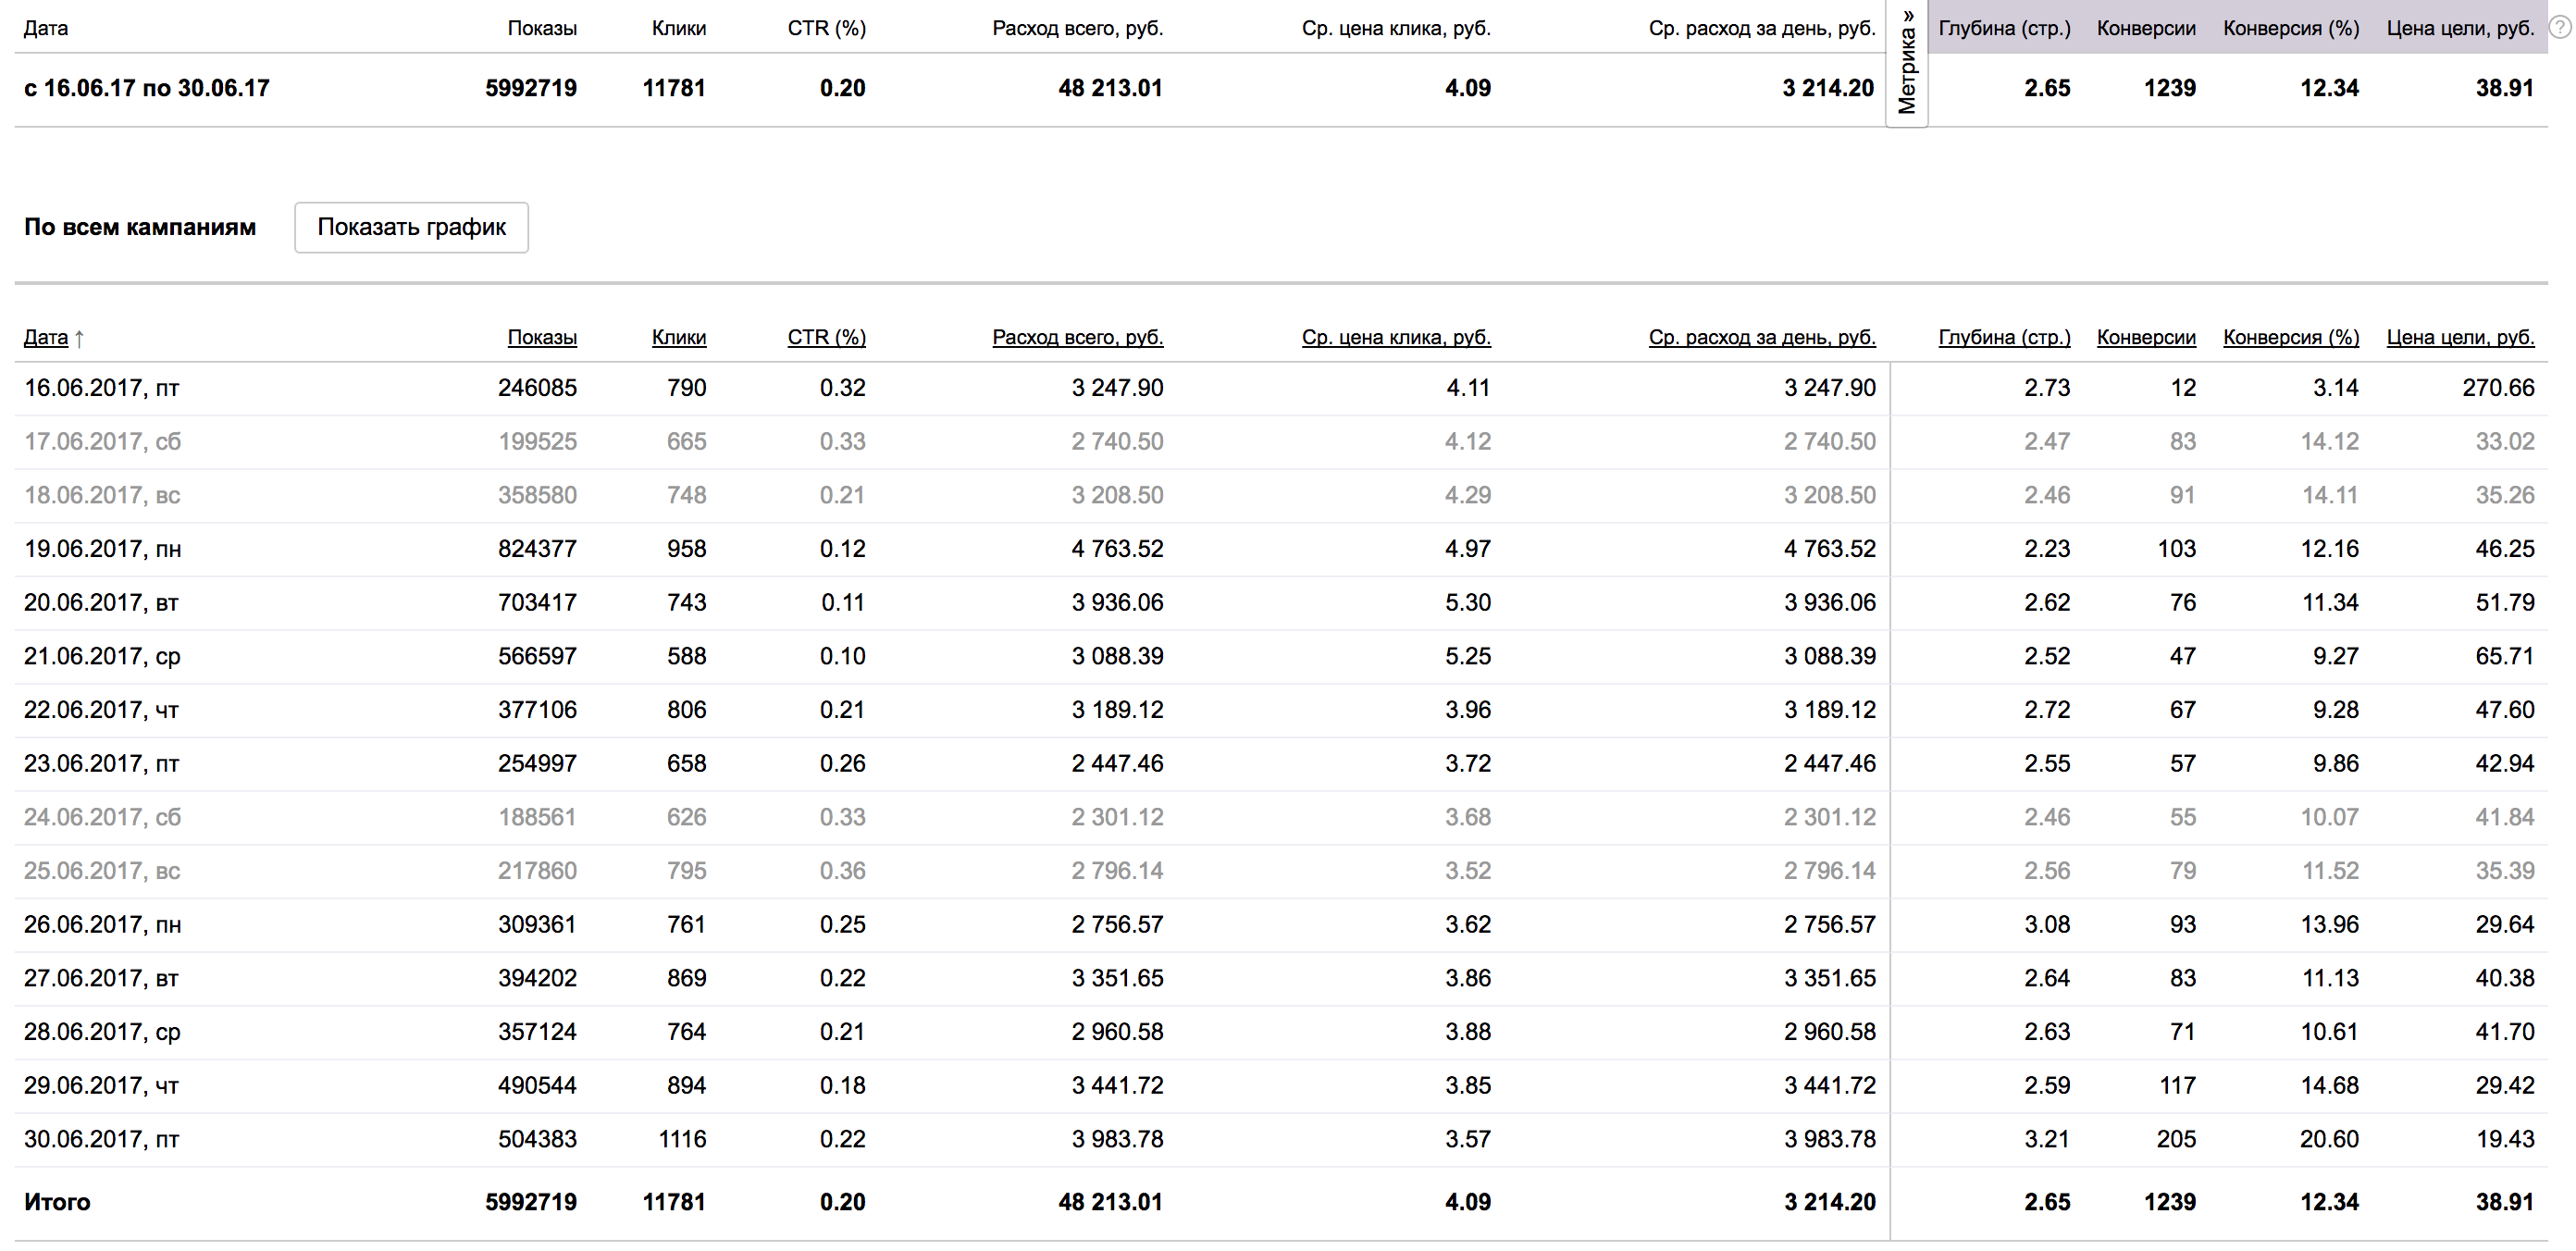Screen dimensions: 2576x1251
Task: Click the sort arrow next to Дата
Action: tap(79, 338)
